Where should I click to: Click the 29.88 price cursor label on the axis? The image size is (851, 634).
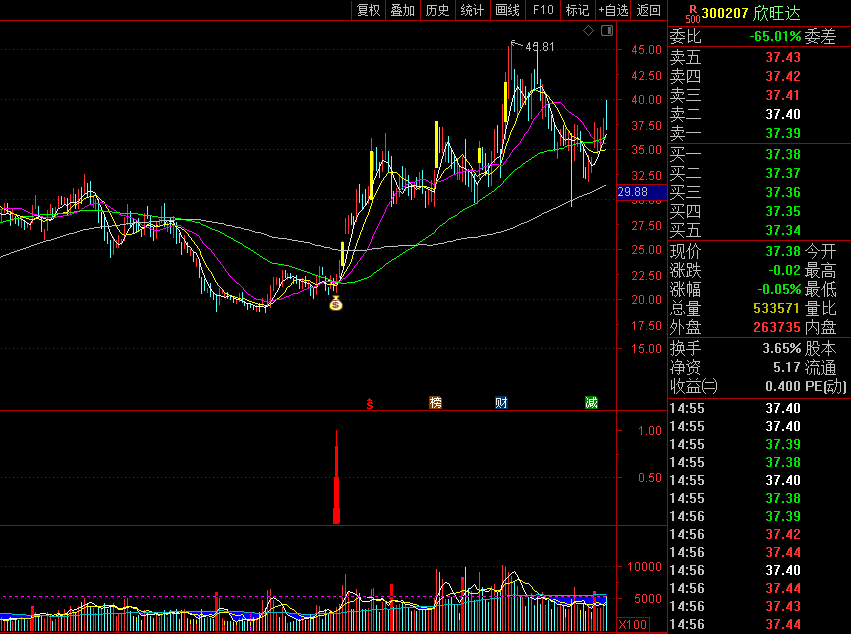pos(642,192)
